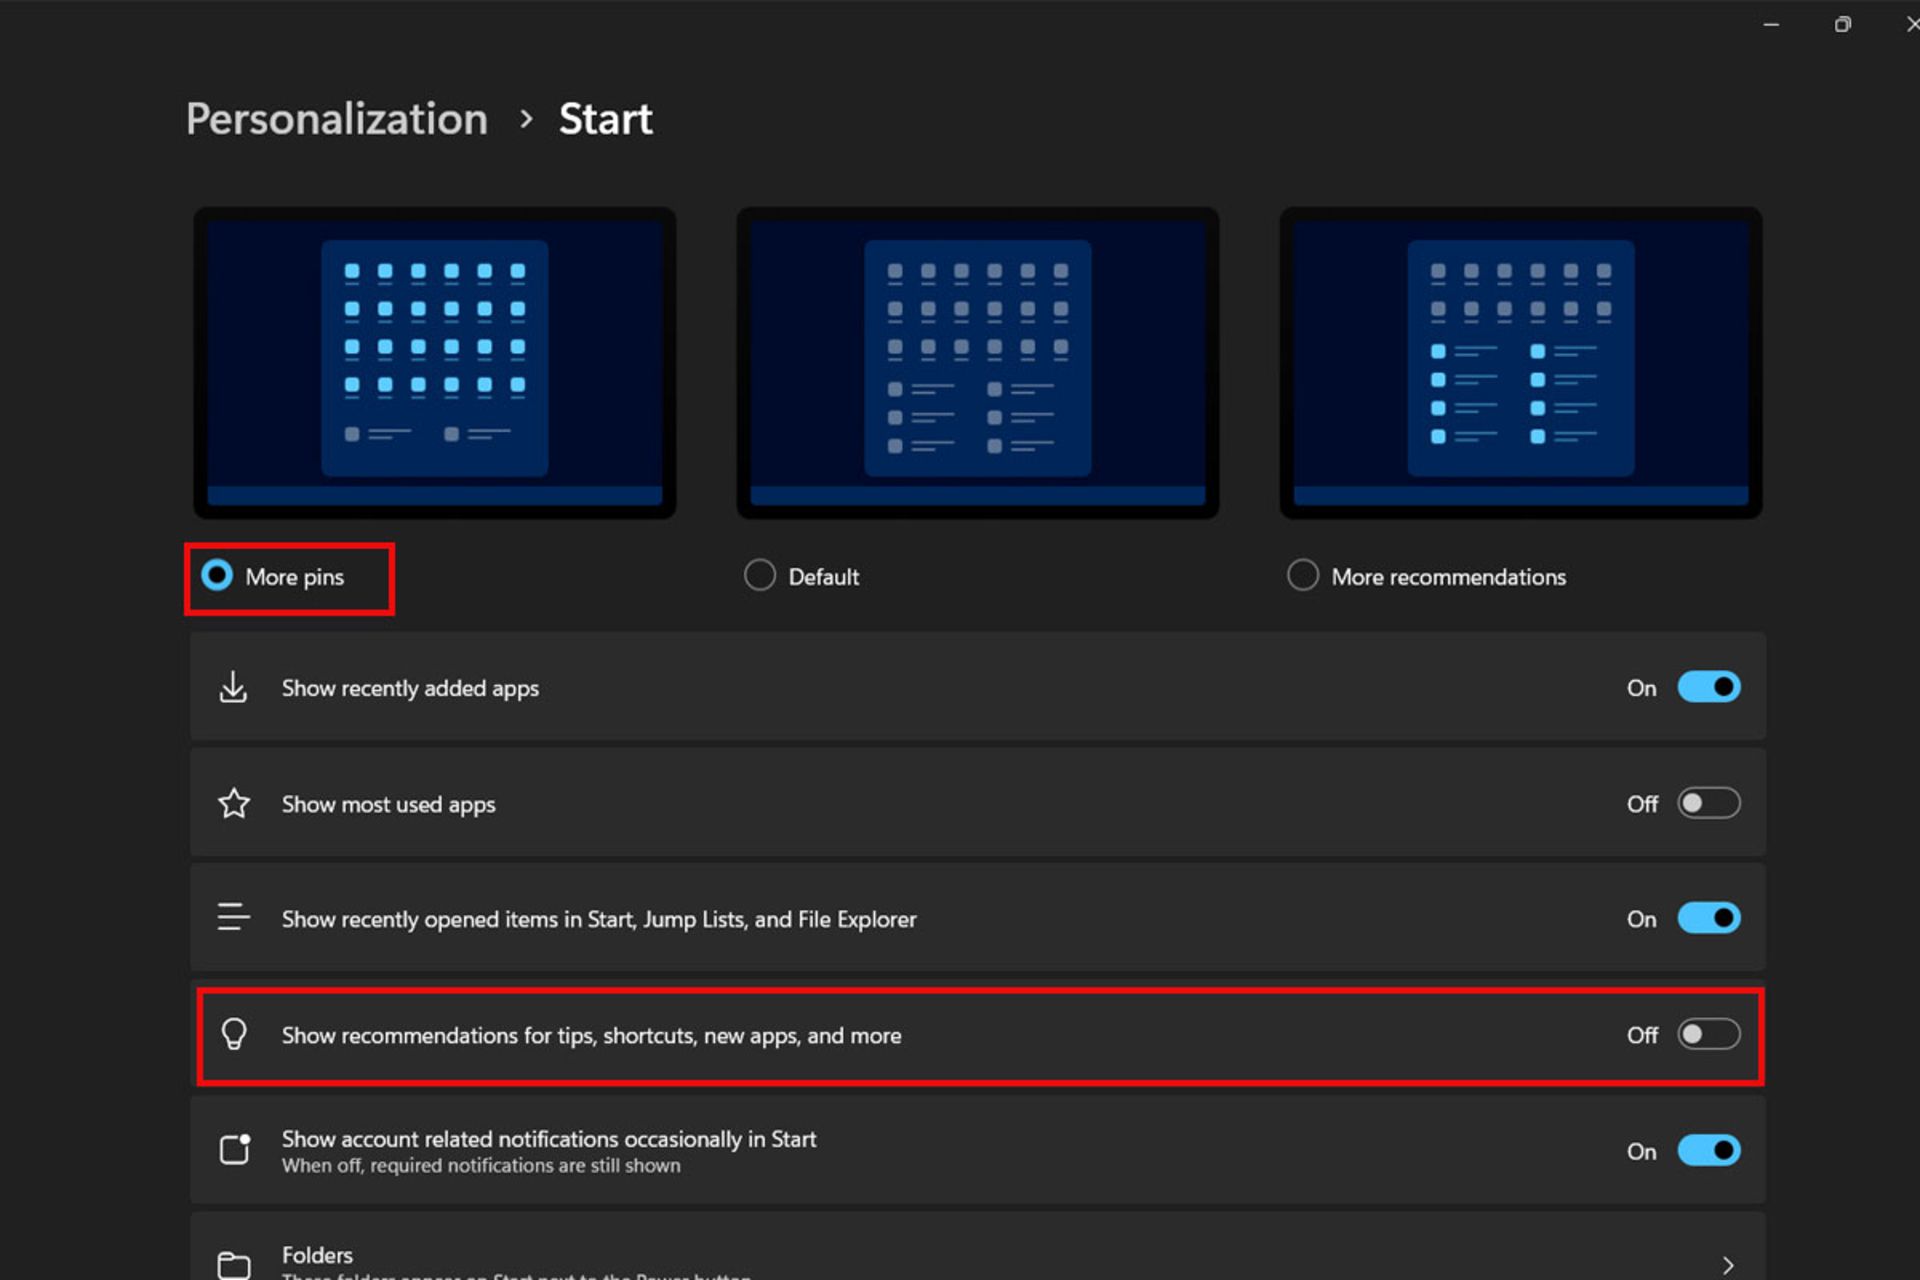This screenshot has width=1920, height=1280.
Task: Click the More pins layout preview thumbnail
Action: click(x=434, y=362)
